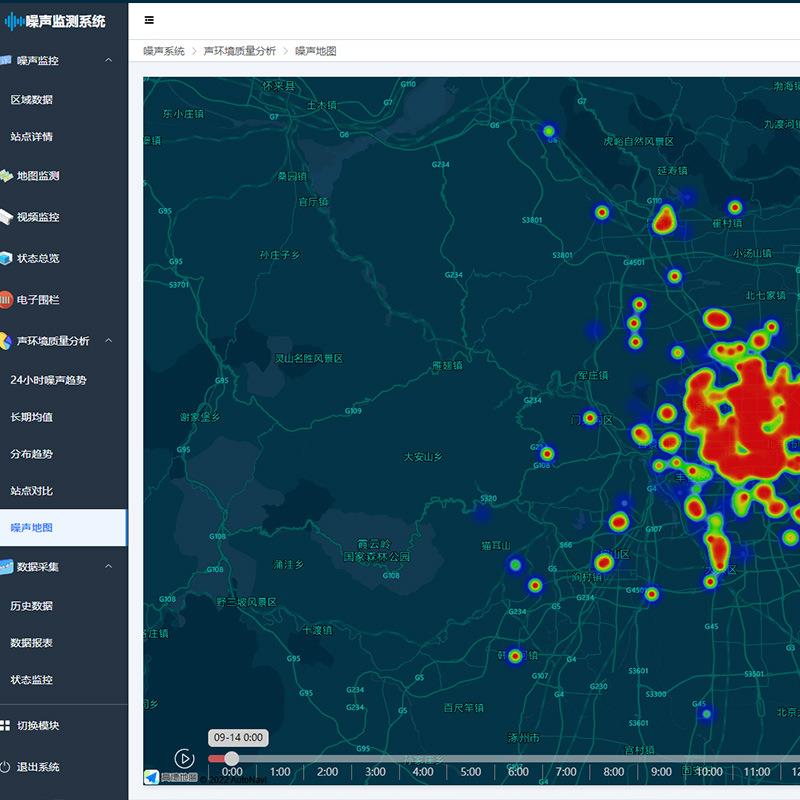Click the 噪声系统 breadcrumb link
This screenshot has width=800, height=800.
pos(164,51)
